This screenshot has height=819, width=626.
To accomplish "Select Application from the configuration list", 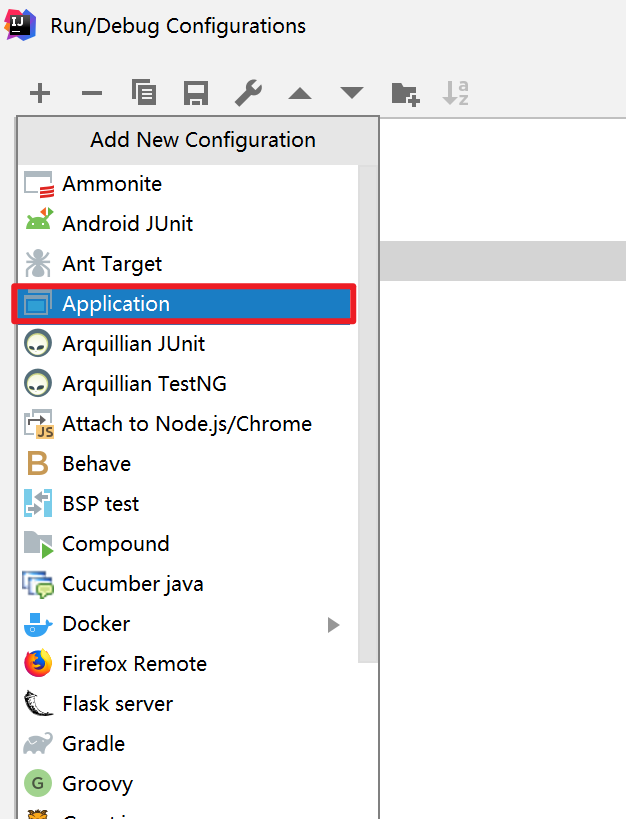I will [116, 304].
